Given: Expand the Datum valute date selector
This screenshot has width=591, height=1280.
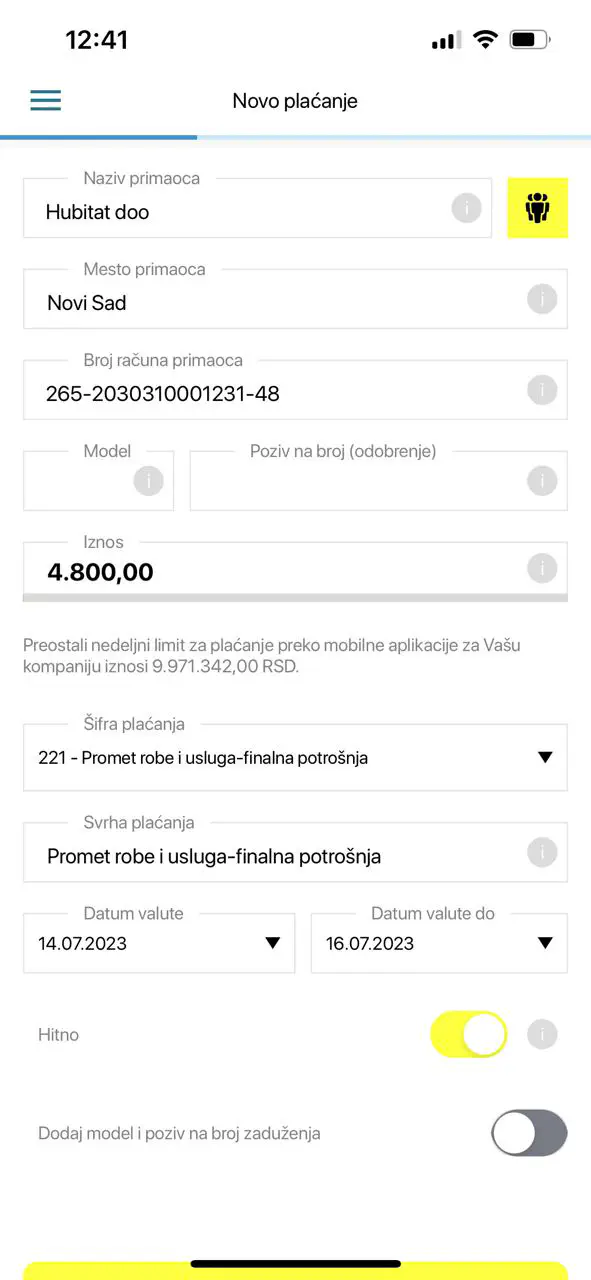Looking at the screenshot, I should (271, 942).
